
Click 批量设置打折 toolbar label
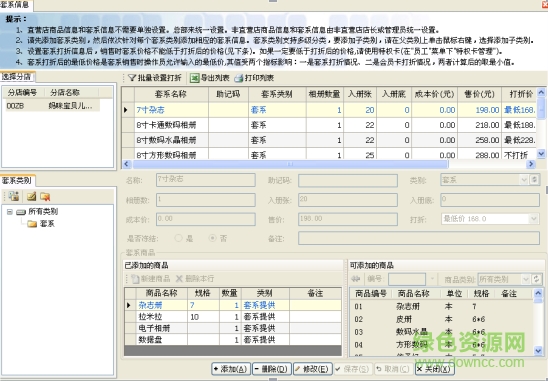click(x=159, y=78)
